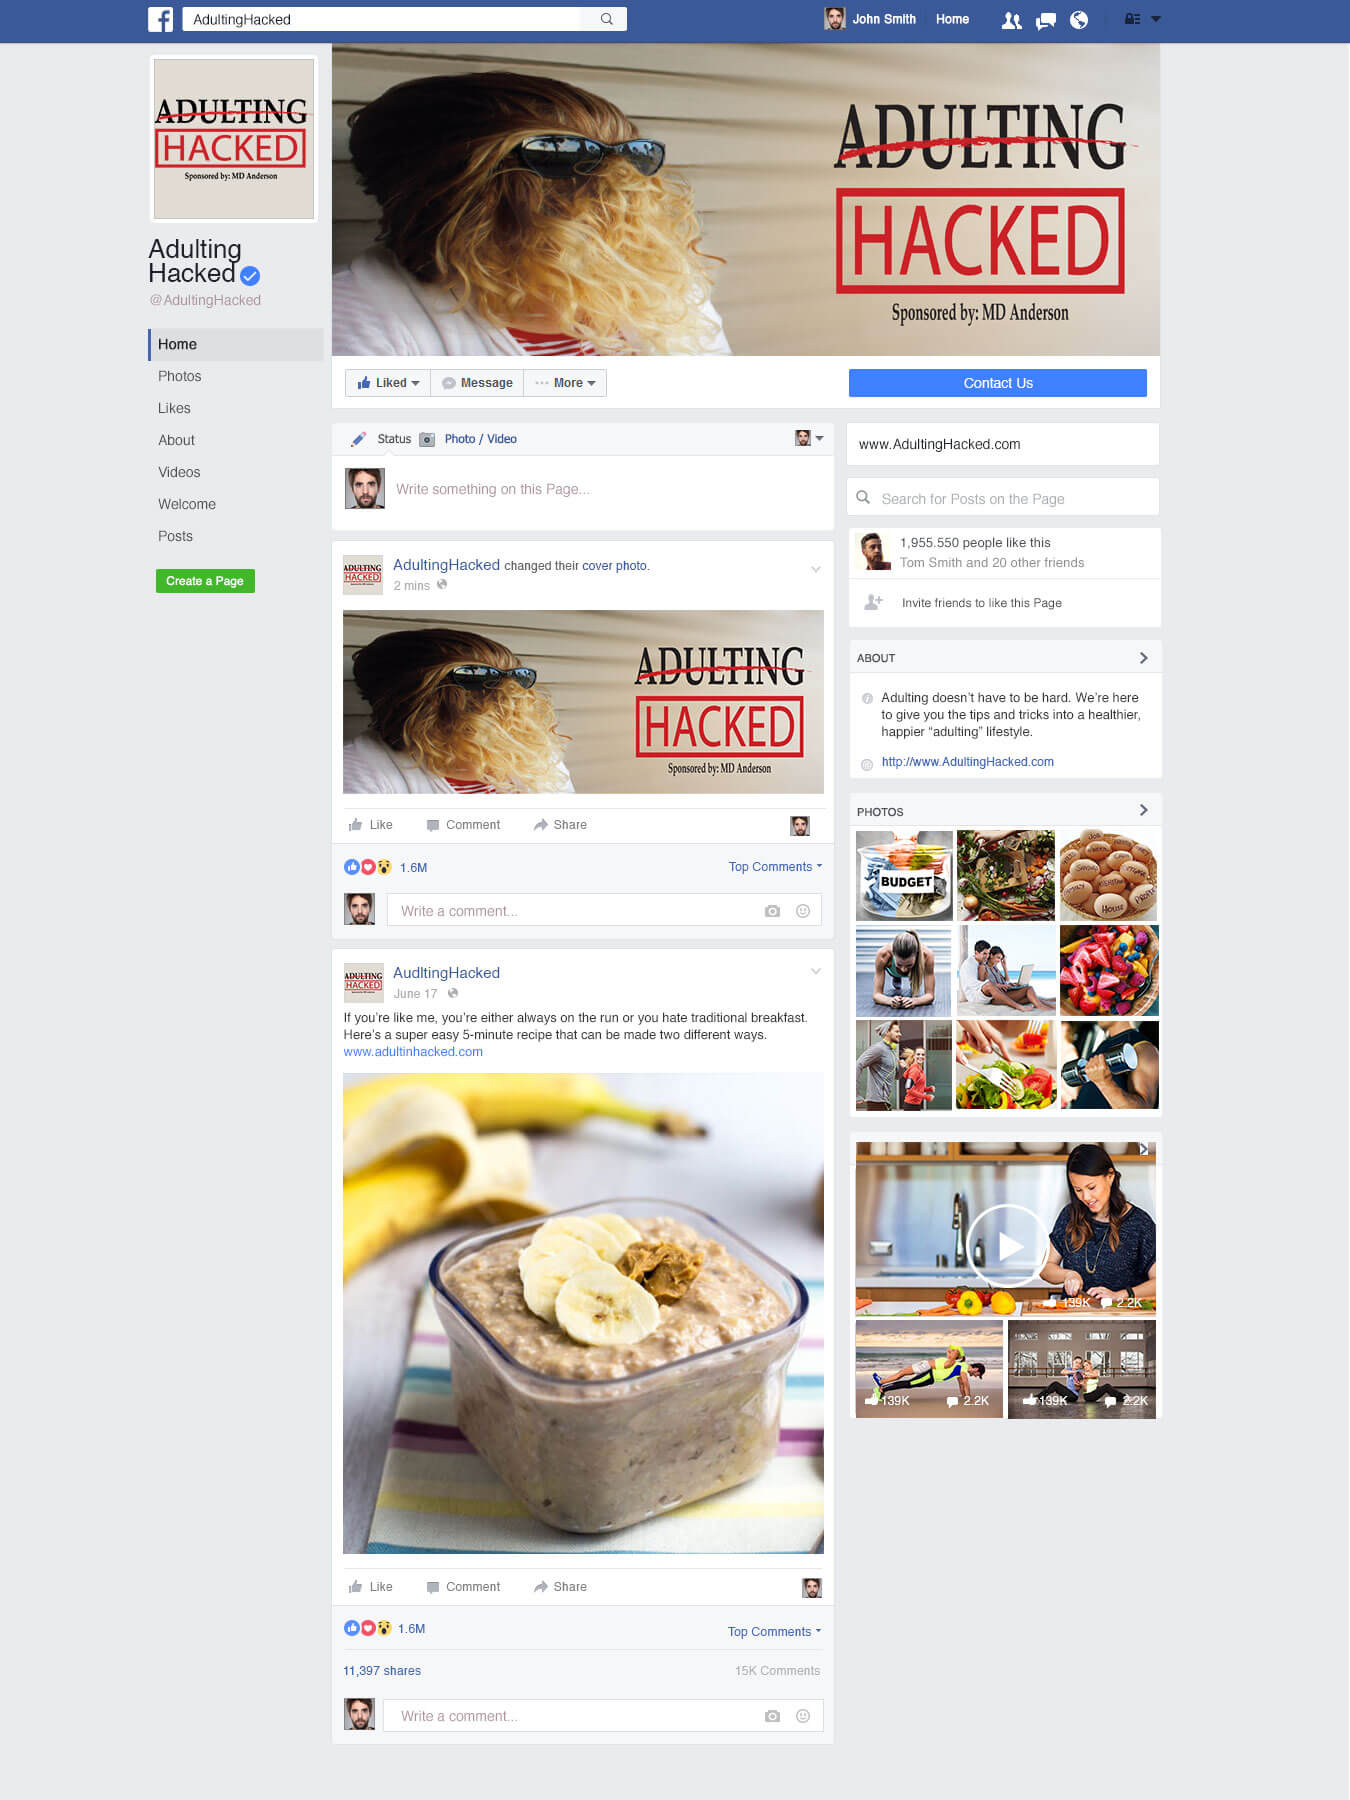Like the breakfast recipe post
The image size is (1350, 1800).
pyautogui.click(x=370, y=1587)
